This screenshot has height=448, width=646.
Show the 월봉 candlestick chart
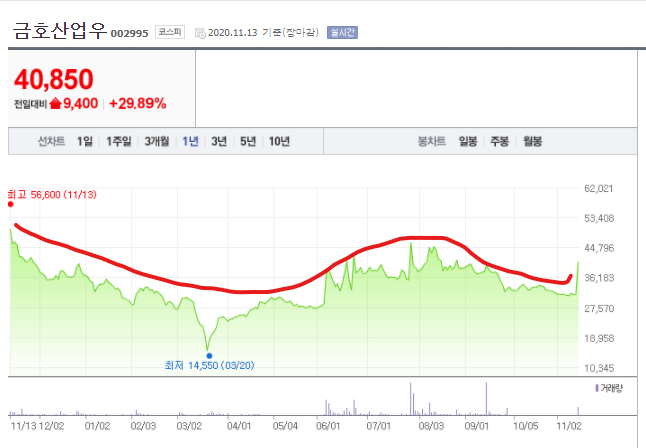tap(533, 141)
